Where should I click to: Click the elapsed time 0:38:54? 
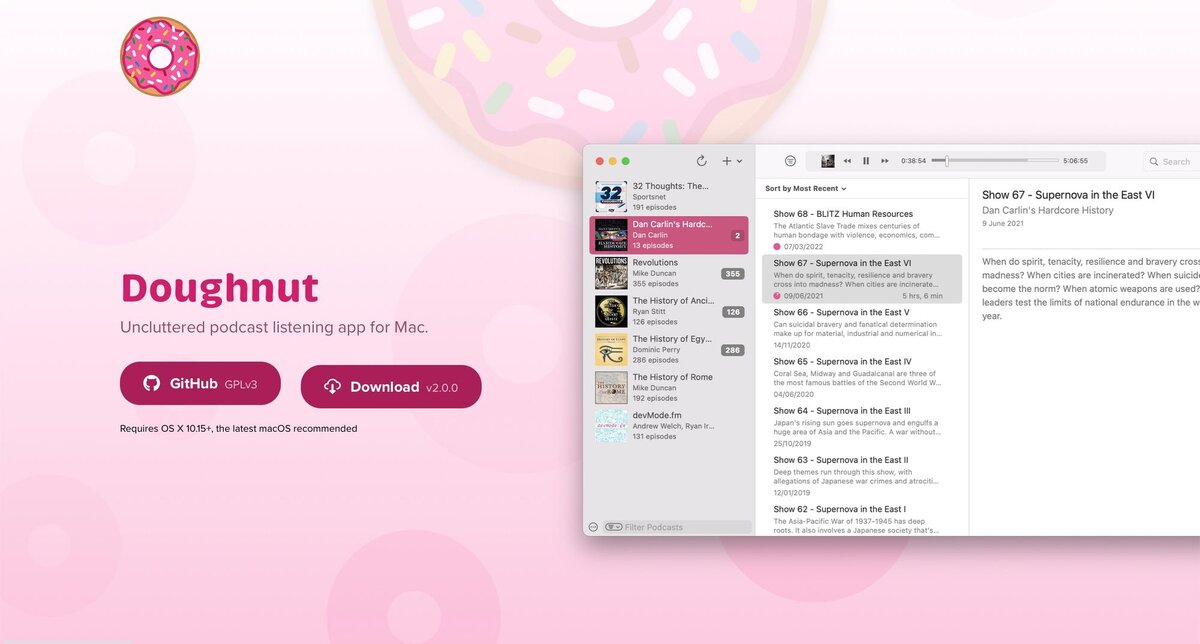pos(913,161)
